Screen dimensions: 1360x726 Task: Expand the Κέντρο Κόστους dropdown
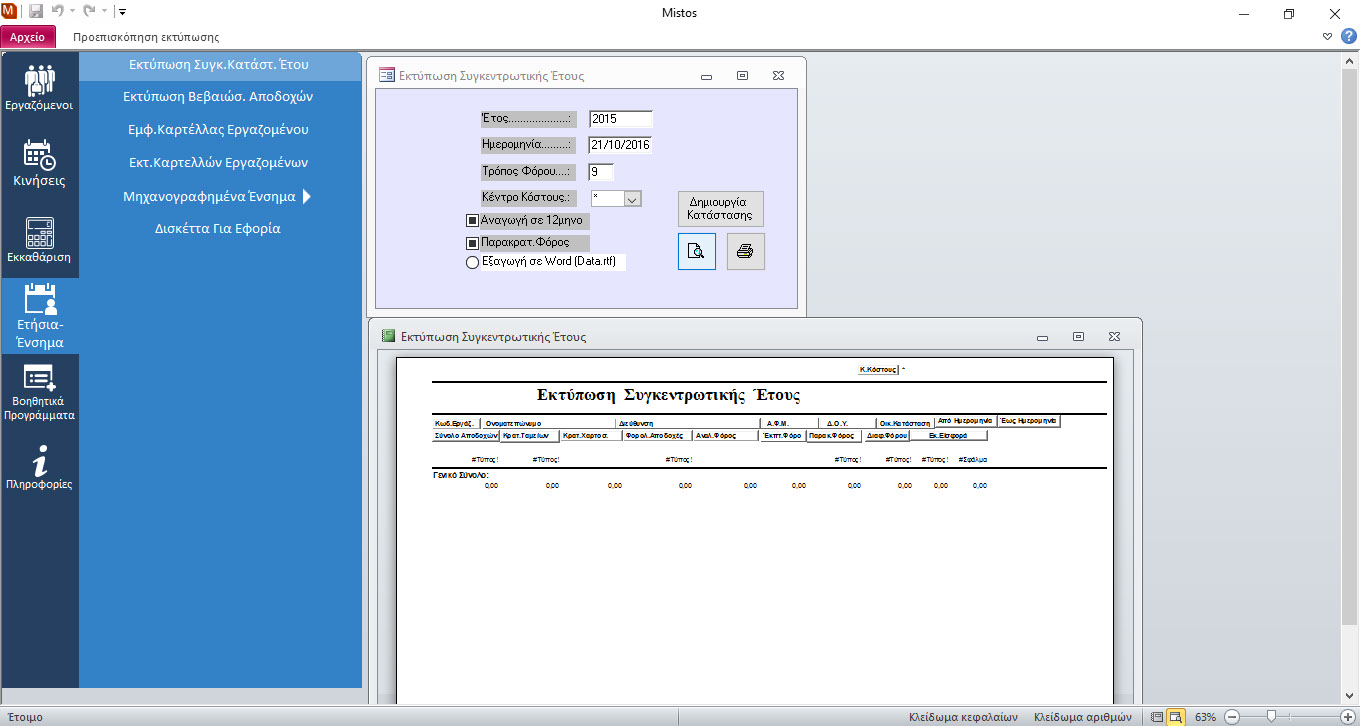(x=632, y=199)
